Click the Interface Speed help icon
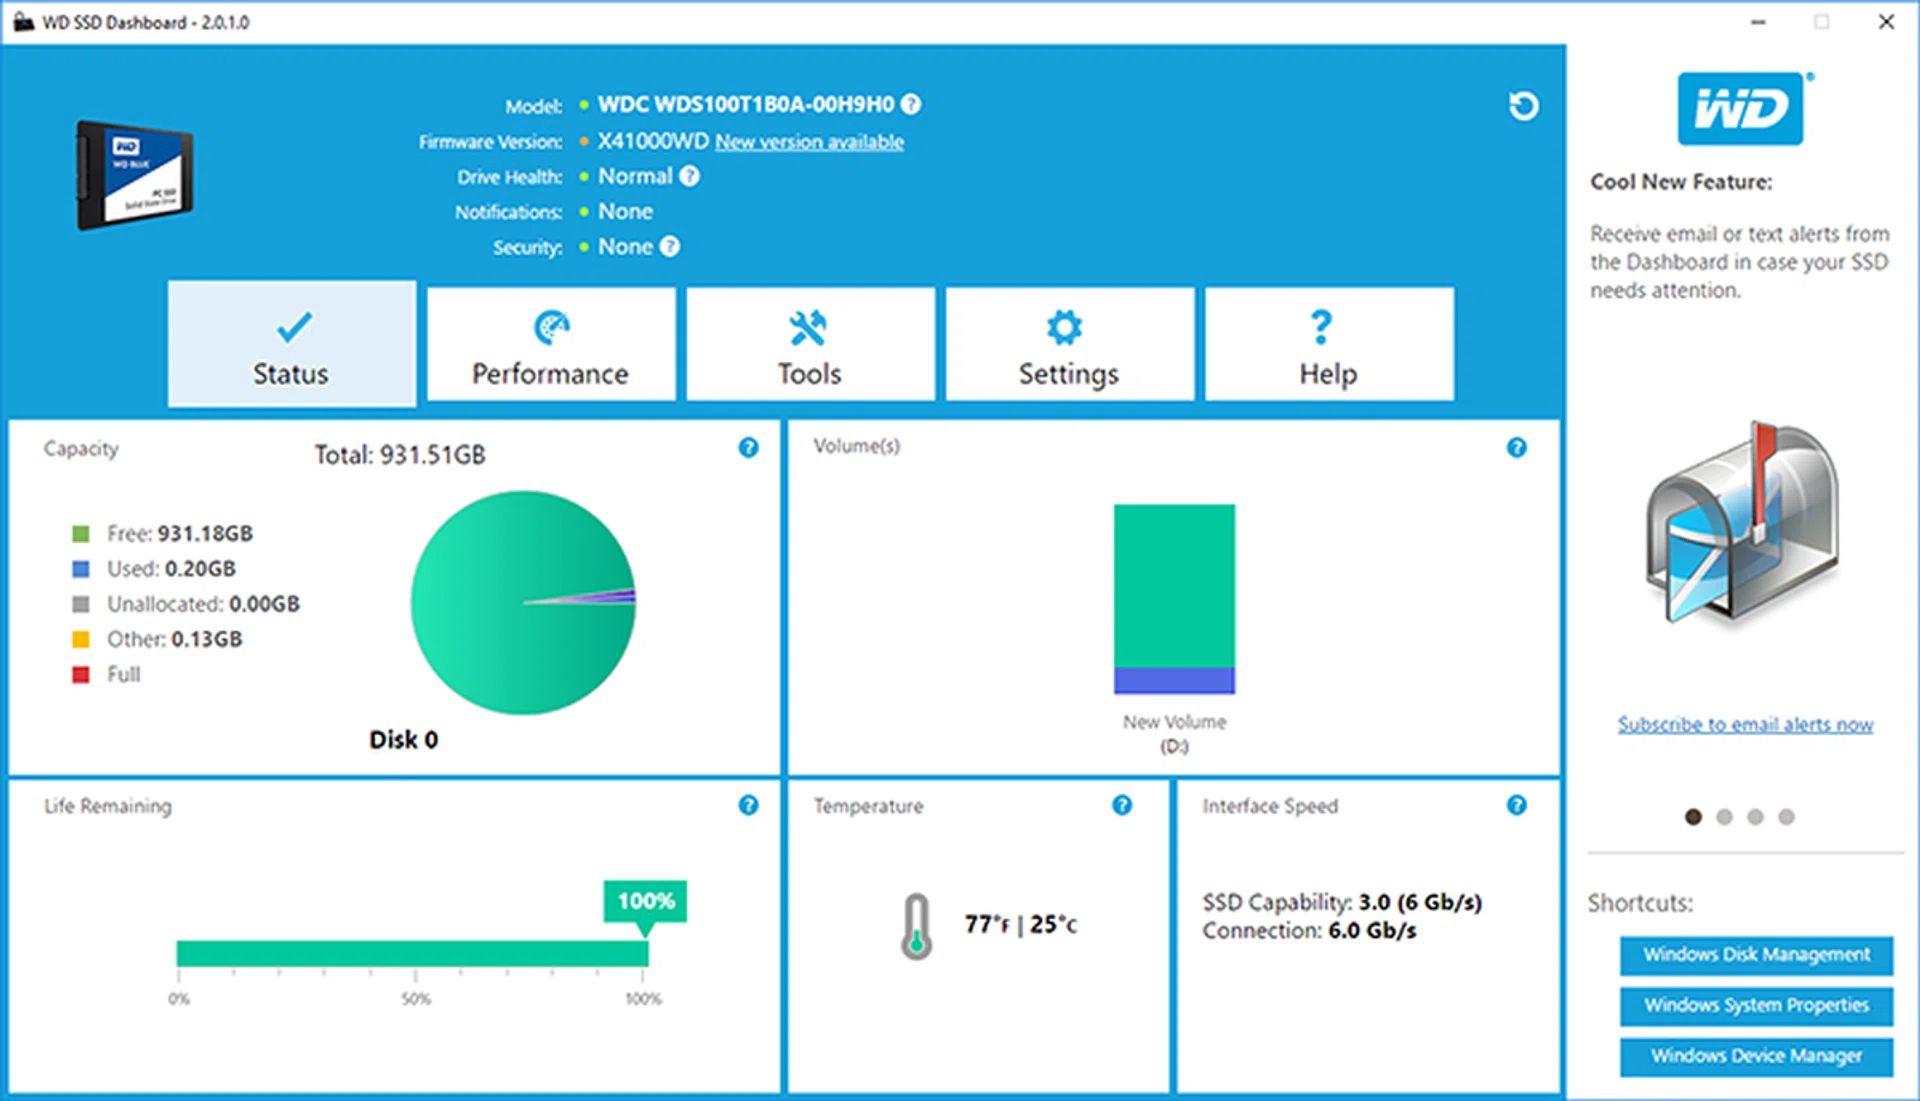Screen dimensions: 1920x1101 [1516, 805]
